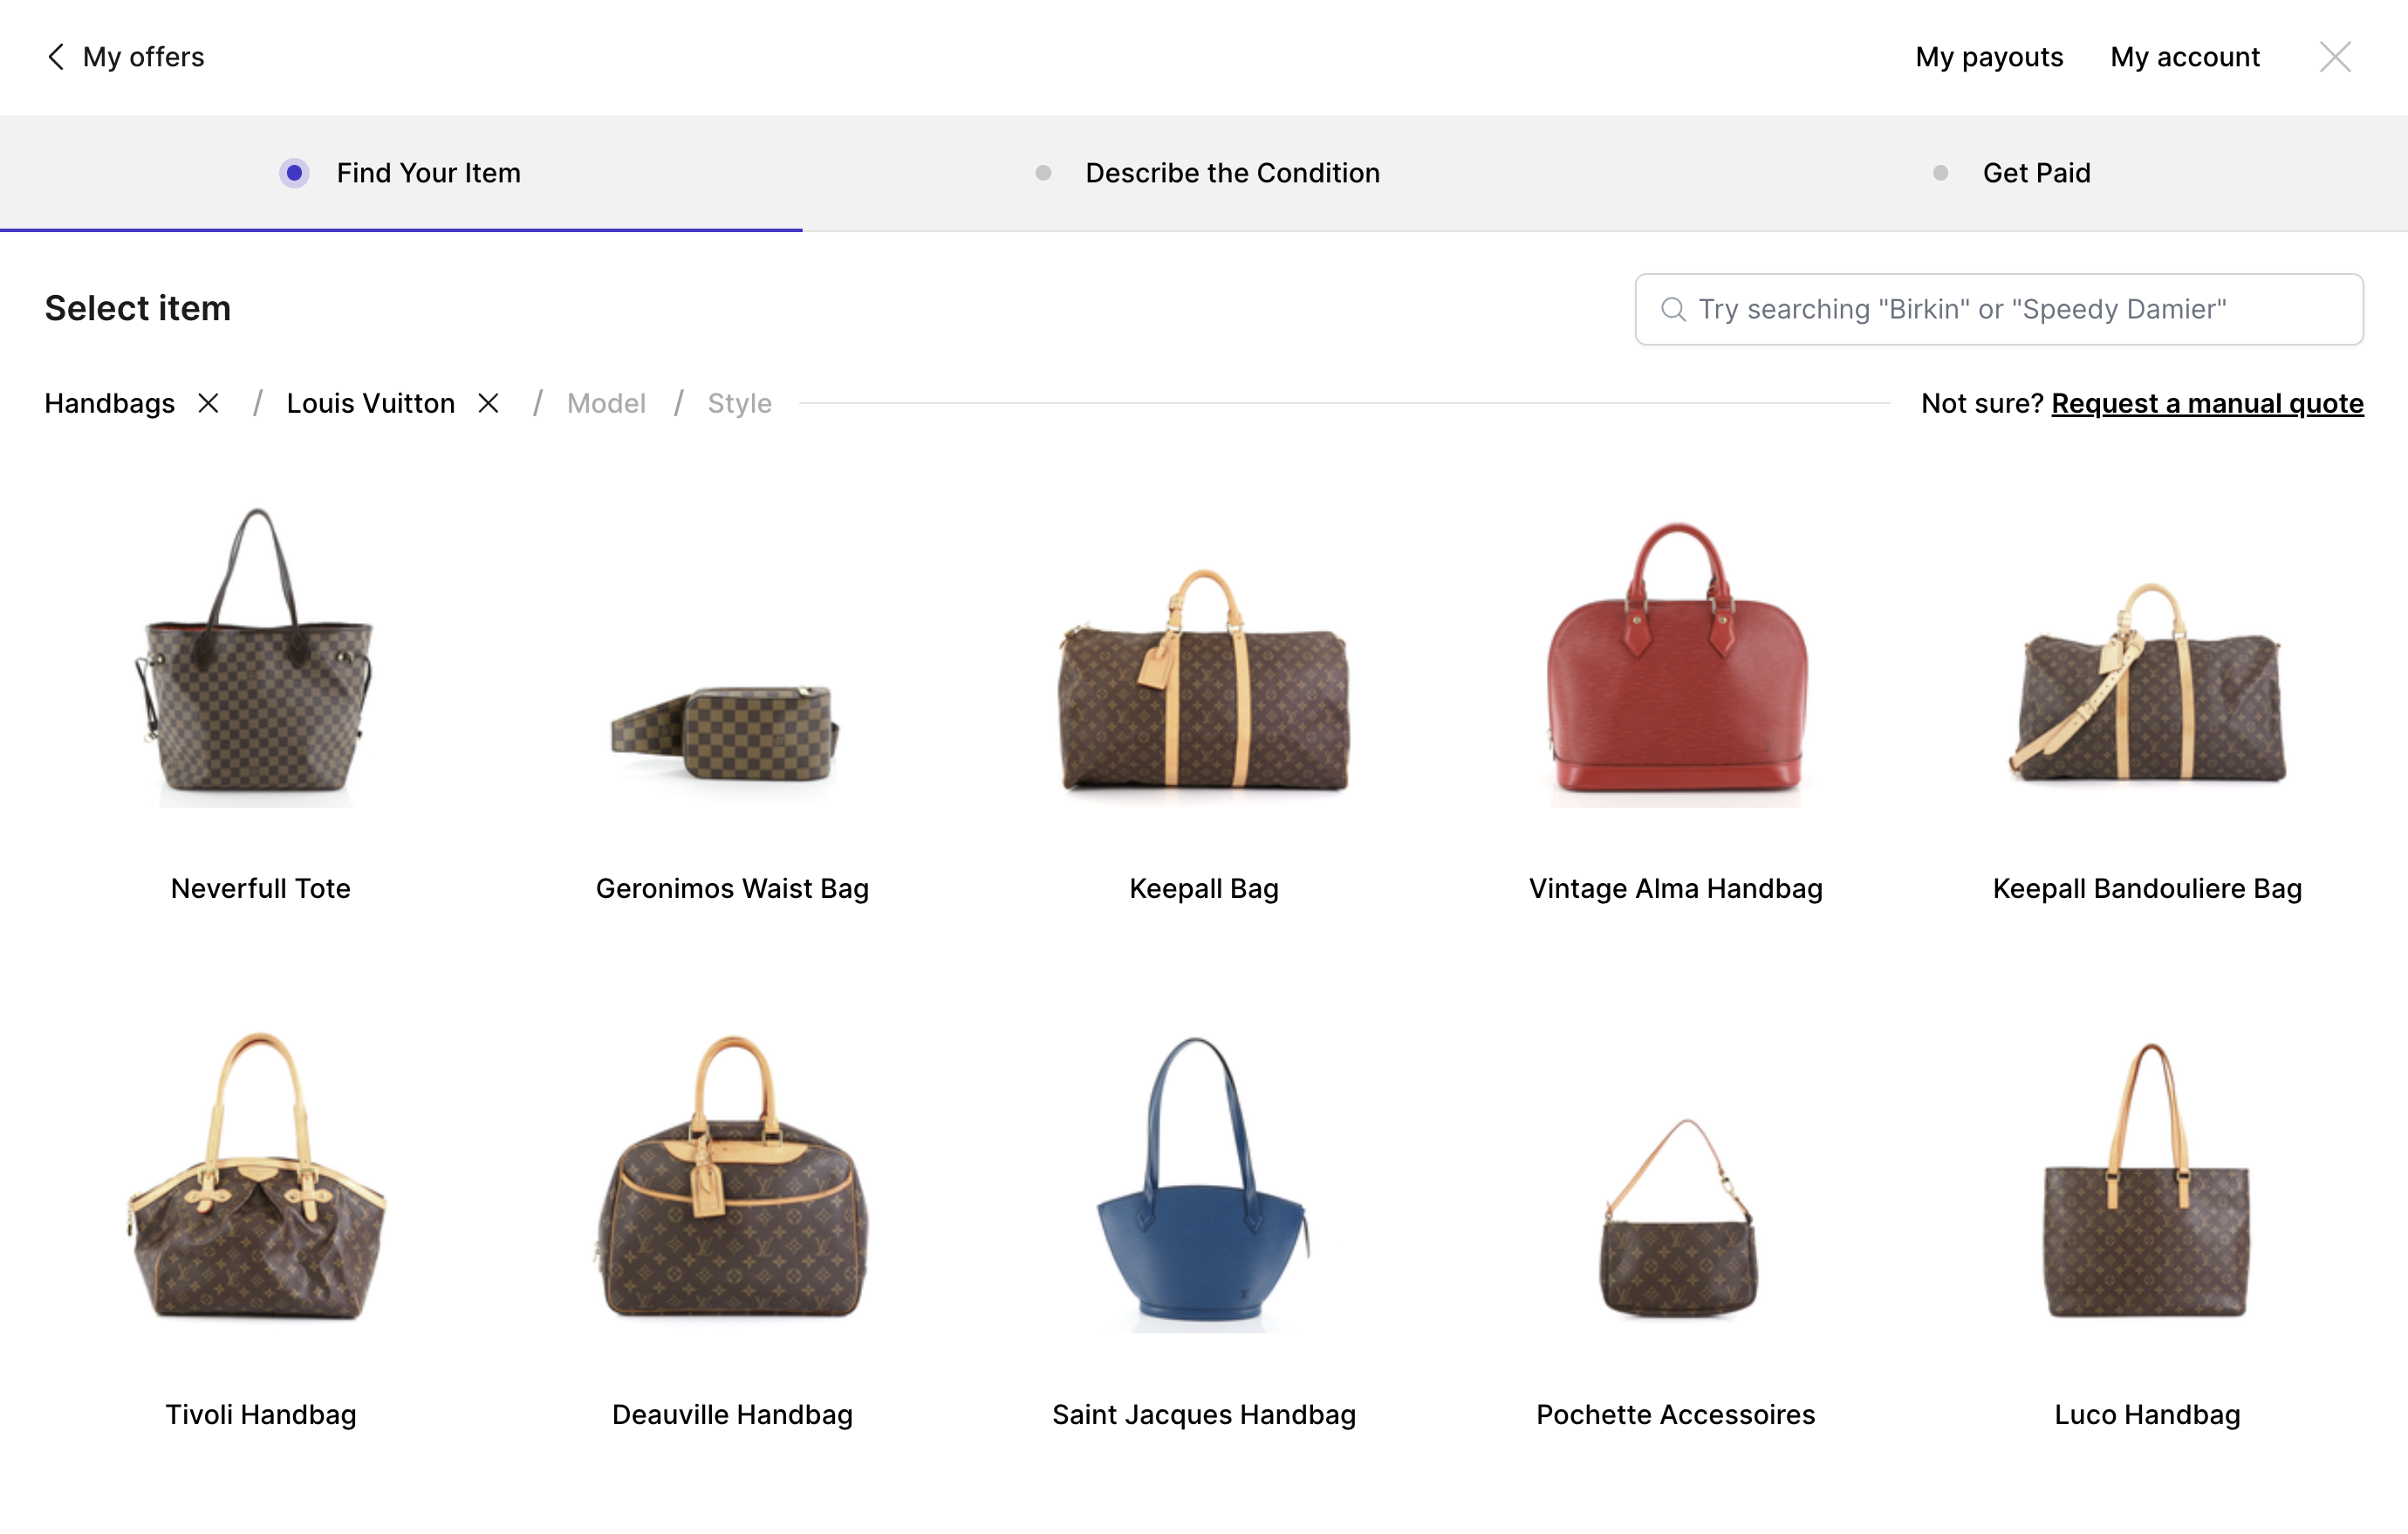Image resolution: width=2408 pixels, height=1534 pixels.
Task: Click the Geronimos Waist Bag label
Action: tap(732, 888)
